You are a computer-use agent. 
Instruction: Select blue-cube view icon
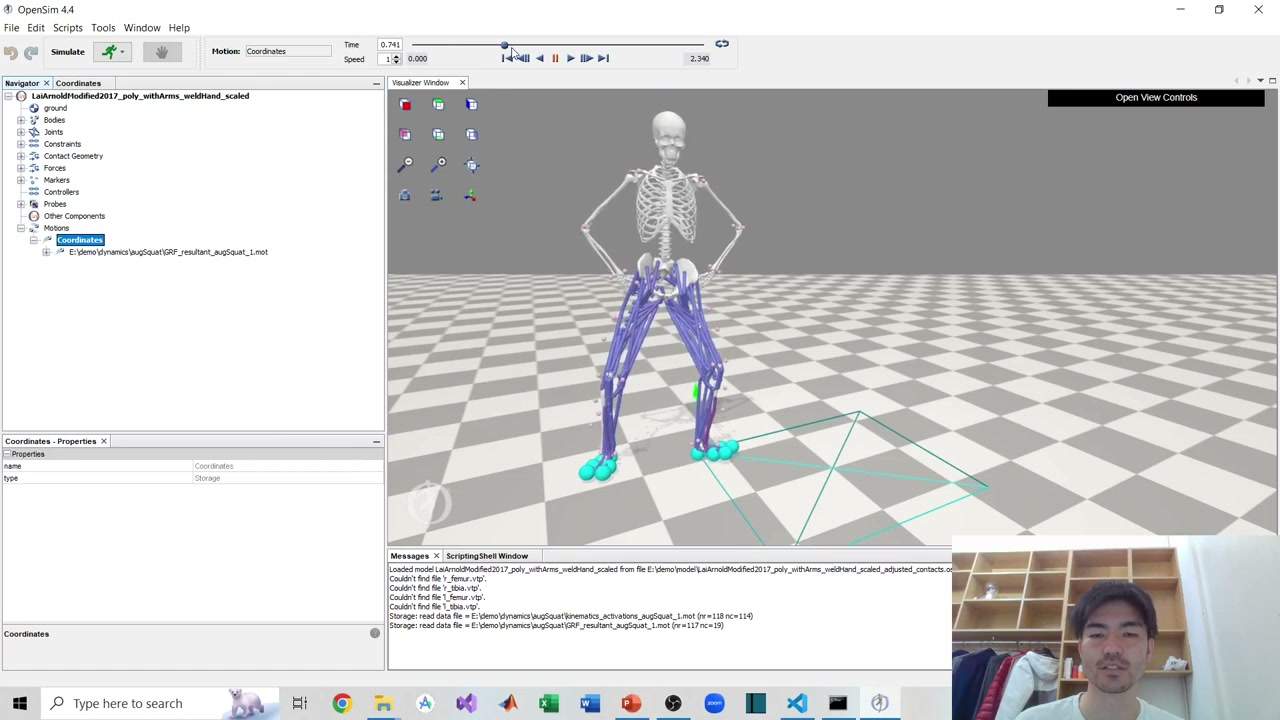471,104
